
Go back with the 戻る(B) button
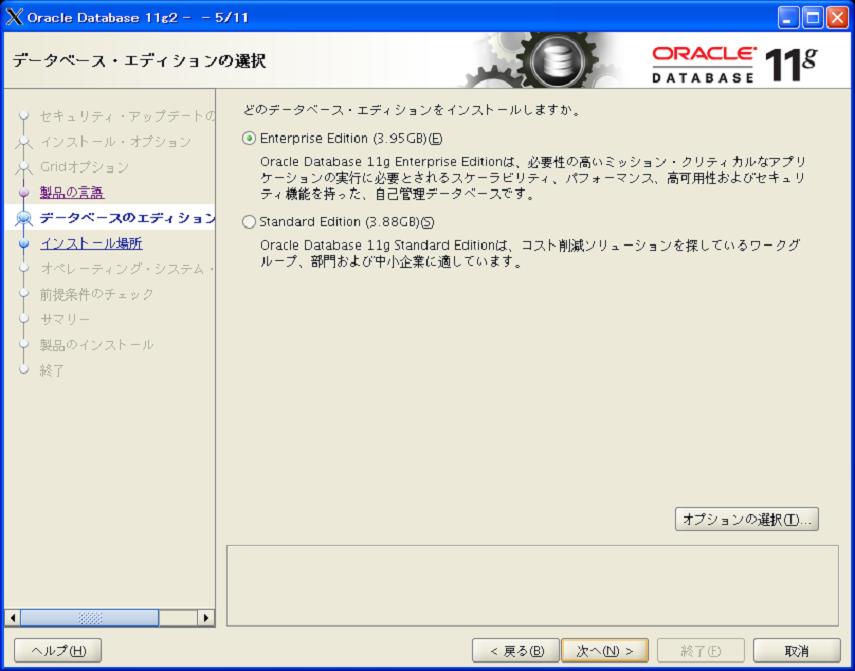click(x=516, y=650)
